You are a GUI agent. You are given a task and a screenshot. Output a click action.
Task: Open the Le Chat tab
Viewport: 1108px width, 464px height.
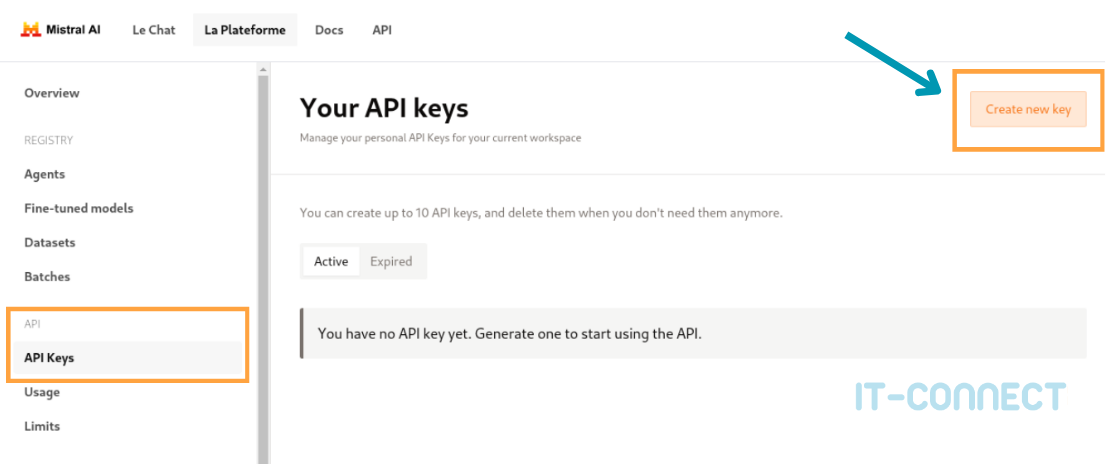pos(153,30)
